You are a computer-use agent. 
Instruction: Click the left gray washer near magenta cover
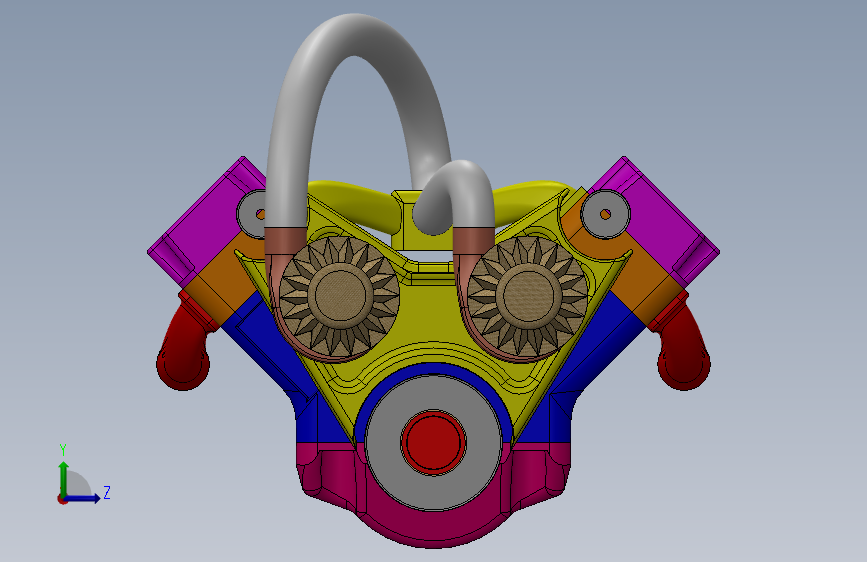tap(250, 214)
